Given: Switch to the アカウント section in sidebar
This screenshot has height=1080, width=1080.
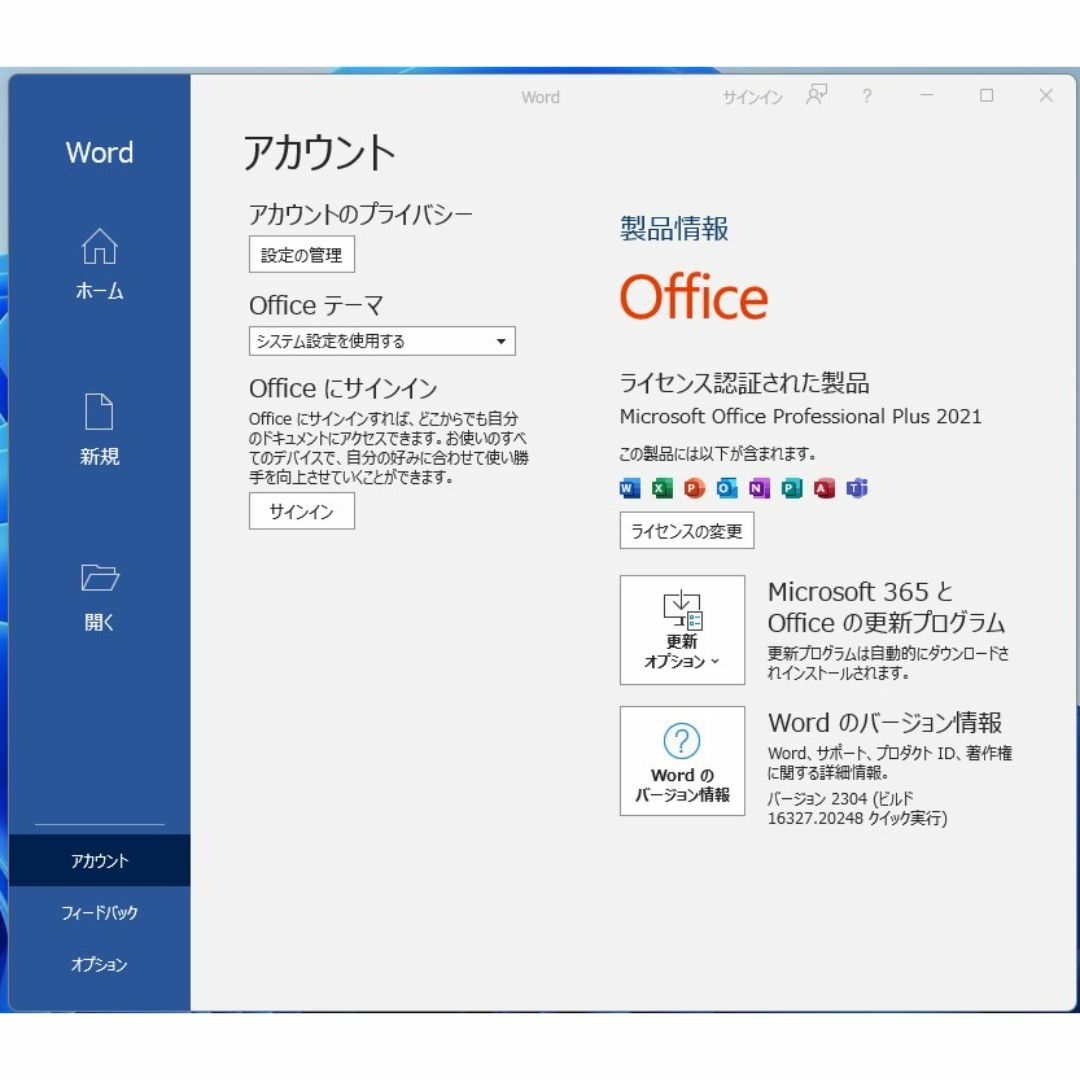Looking at the screenshot, I should [x=97, y=859].
